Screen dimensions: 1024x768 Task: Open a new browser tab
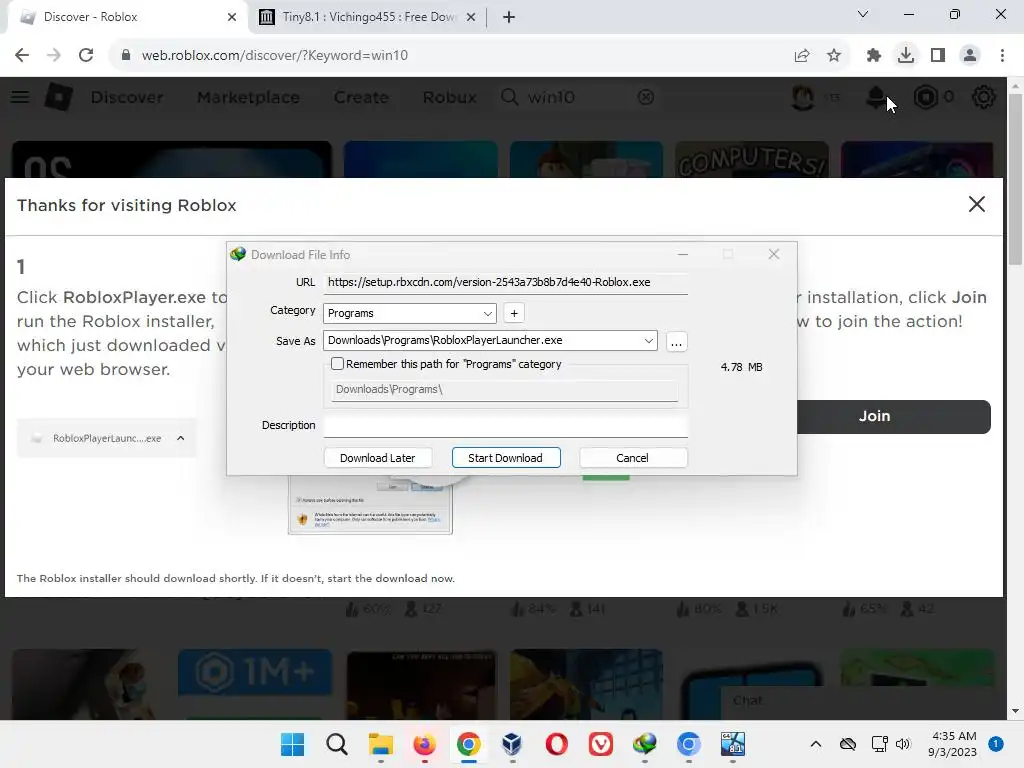[509, 17]
